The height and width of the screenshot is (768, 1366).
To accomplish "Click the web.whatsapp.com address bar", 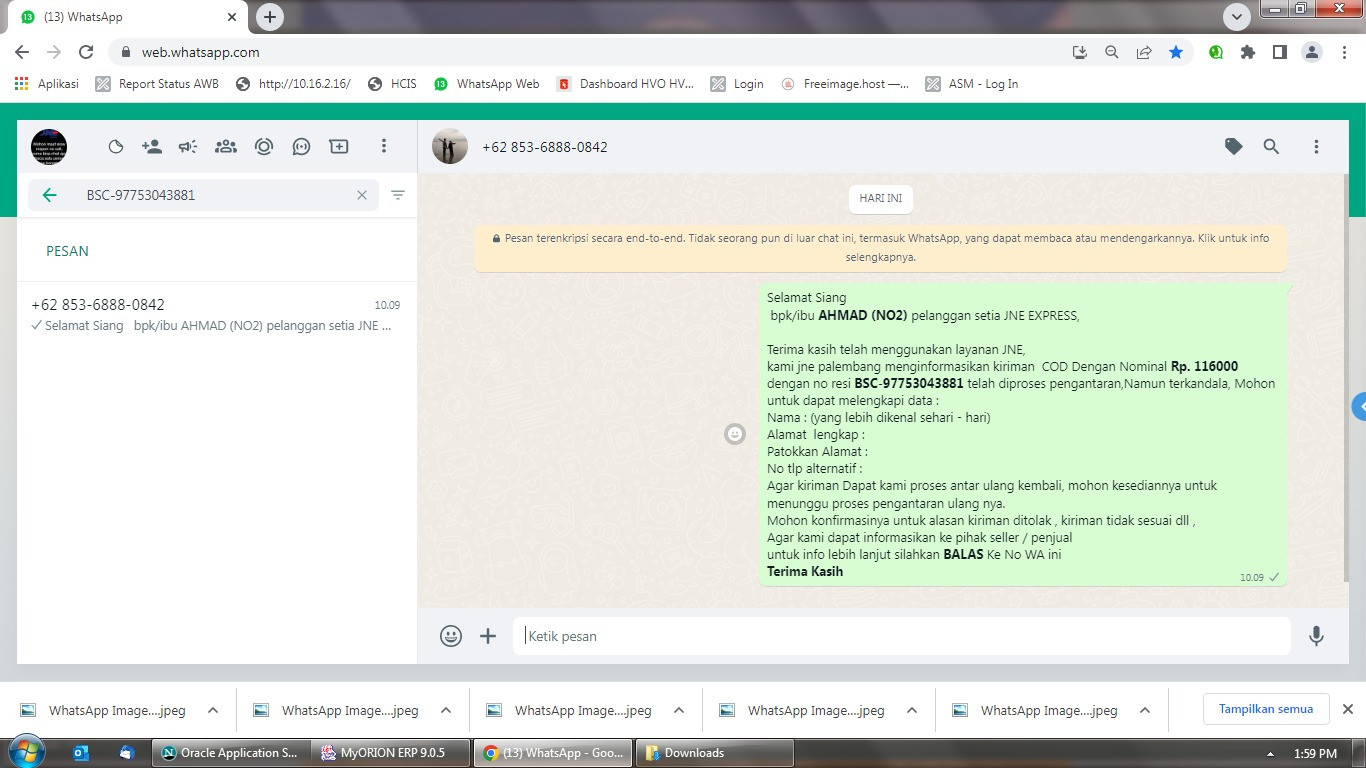I will (590, 52).
